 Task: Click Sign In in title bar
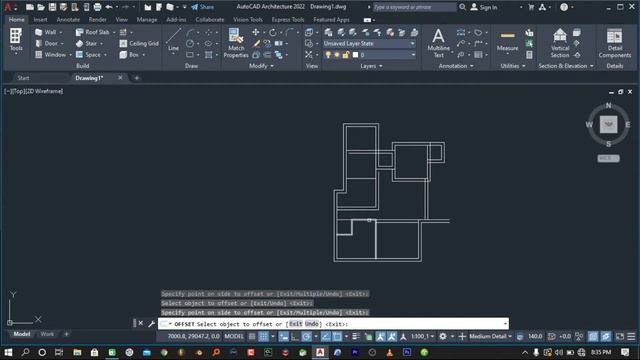pyautogui.click(x=484, y=7)
